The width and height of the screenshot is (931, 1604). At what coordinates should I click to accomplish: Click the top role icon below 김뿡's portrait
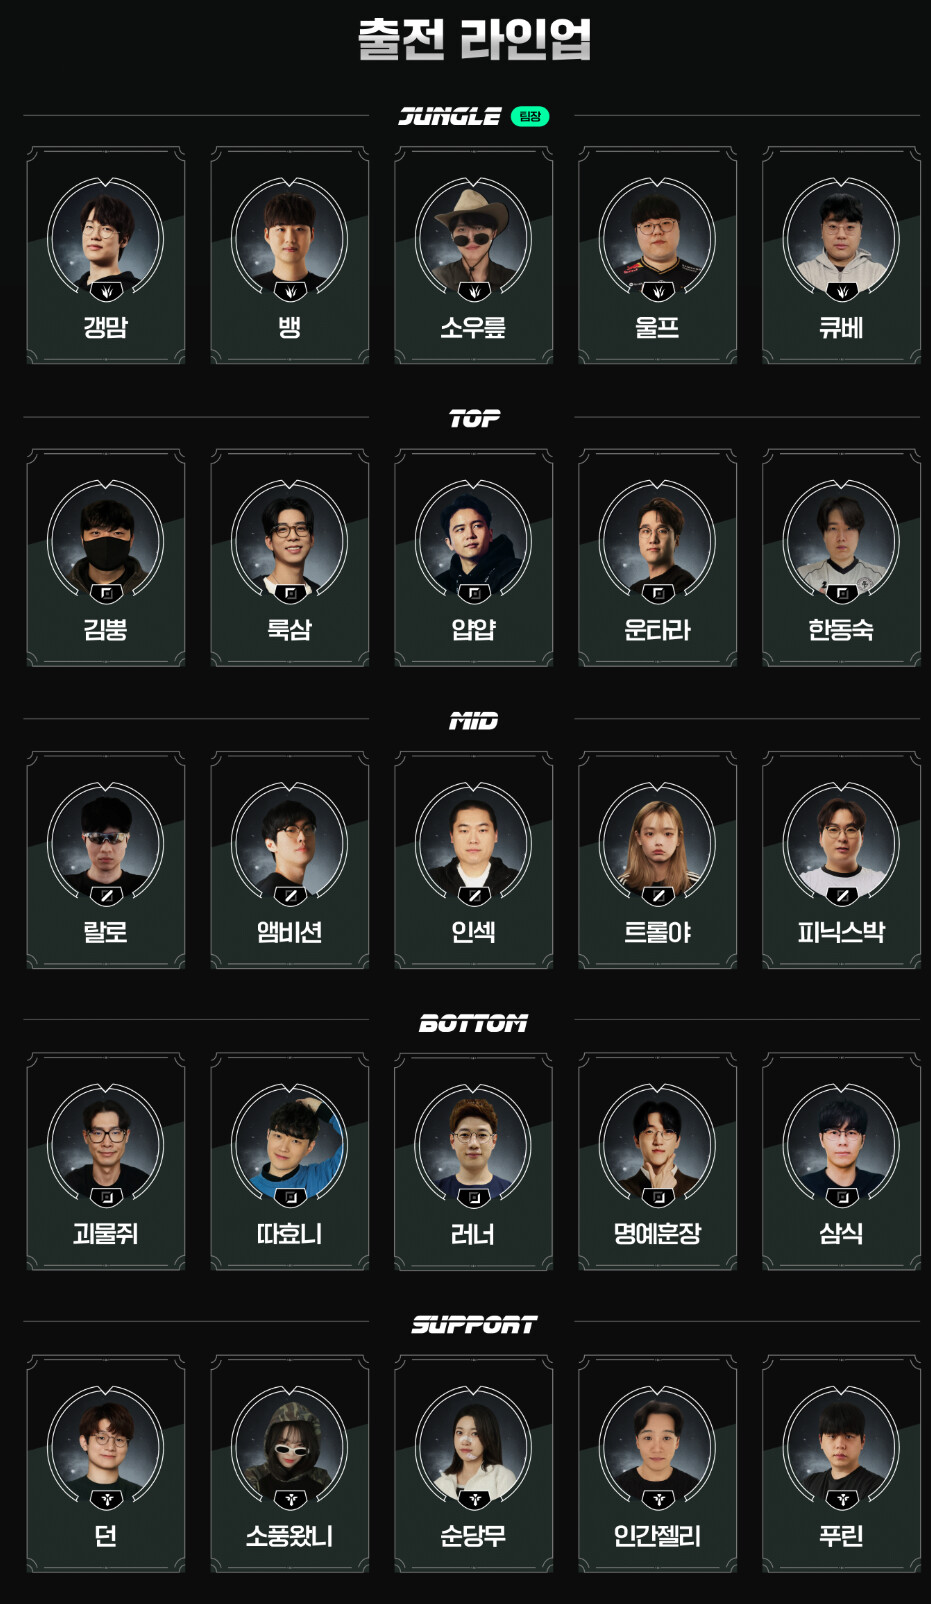[x=106, y=593]
